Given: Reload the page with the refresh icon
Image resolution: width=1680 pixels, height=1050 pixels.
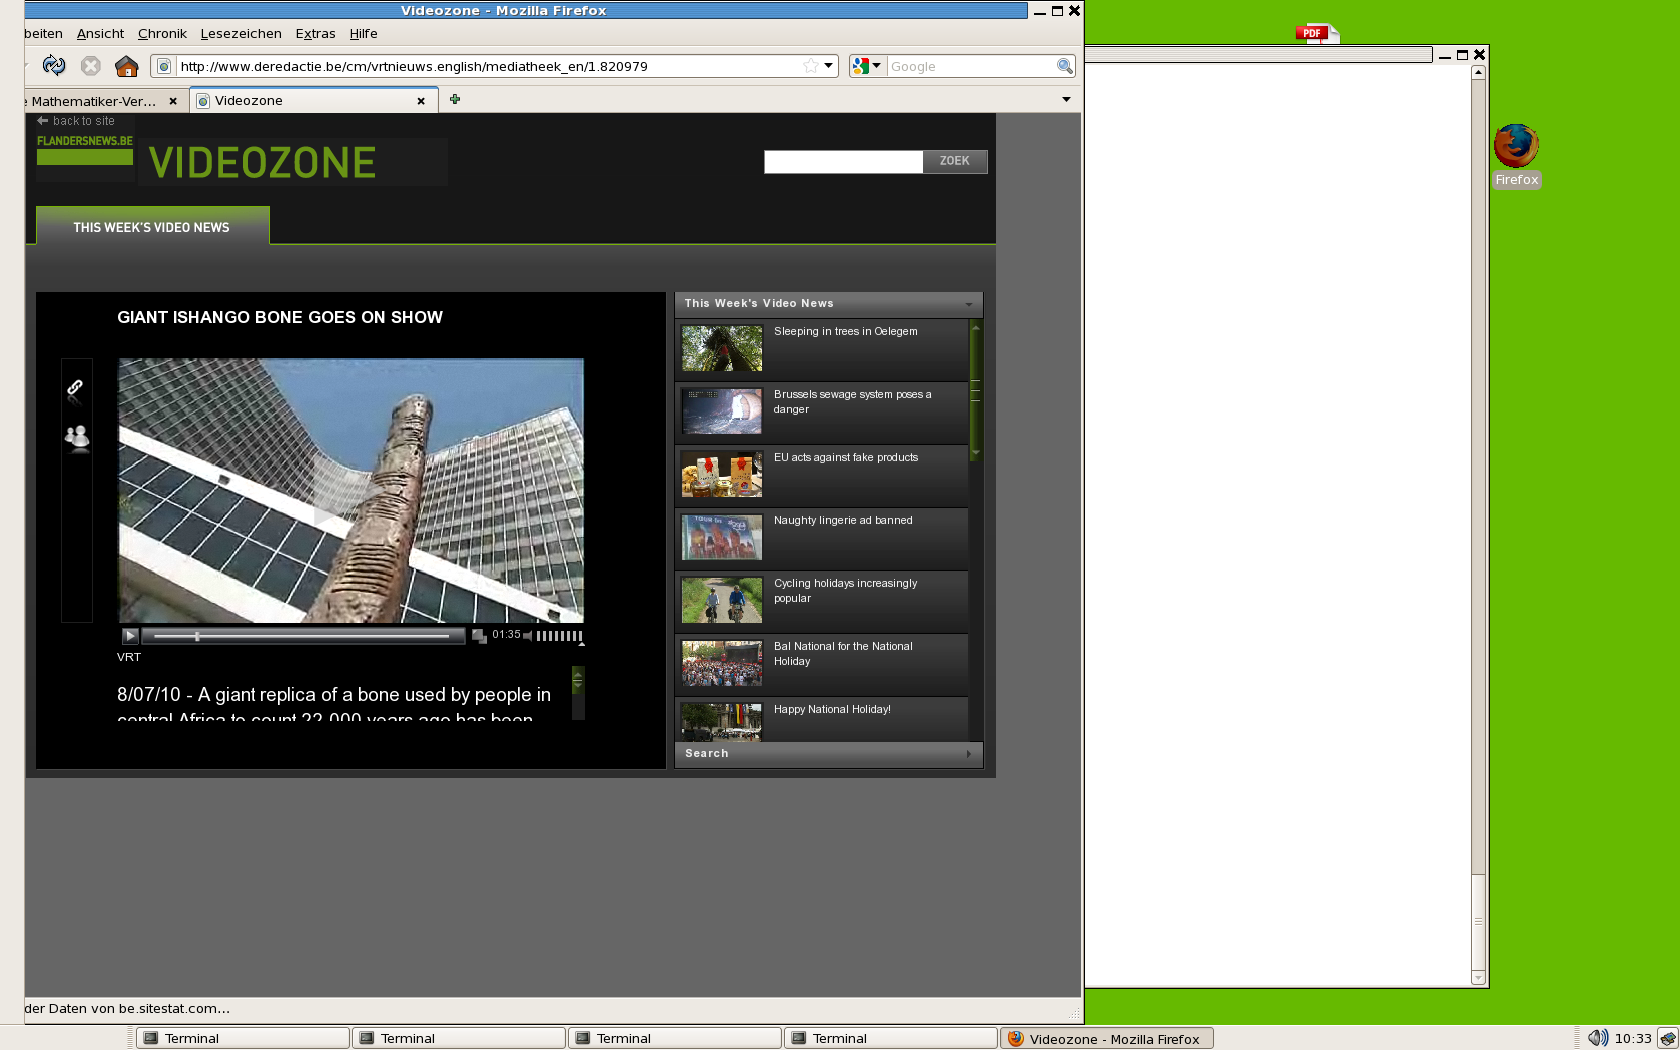Looking at the screenshot, I should coord(54,66).
